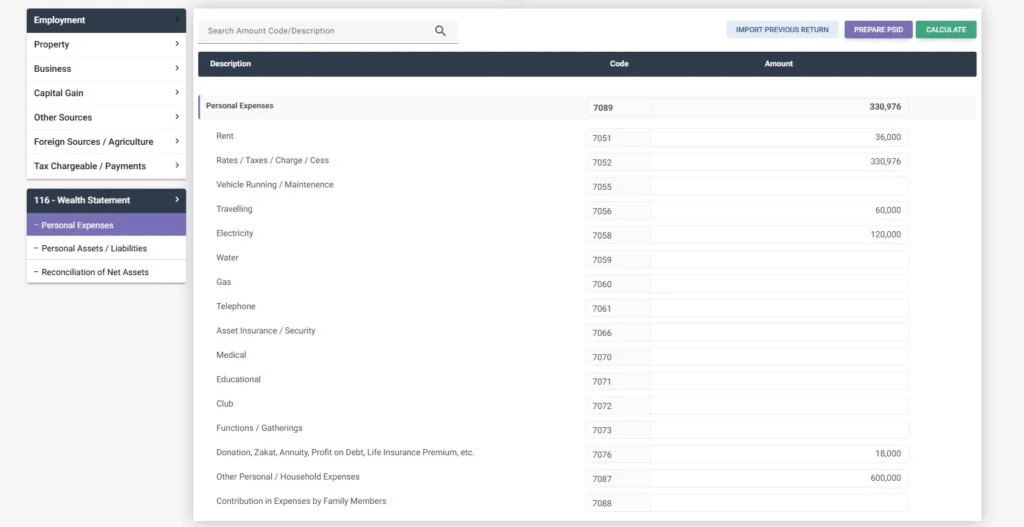The image size is (1024, 527).
Task: Click the Electricity description label
Action: pyautogui.click(x=234, y=233)
